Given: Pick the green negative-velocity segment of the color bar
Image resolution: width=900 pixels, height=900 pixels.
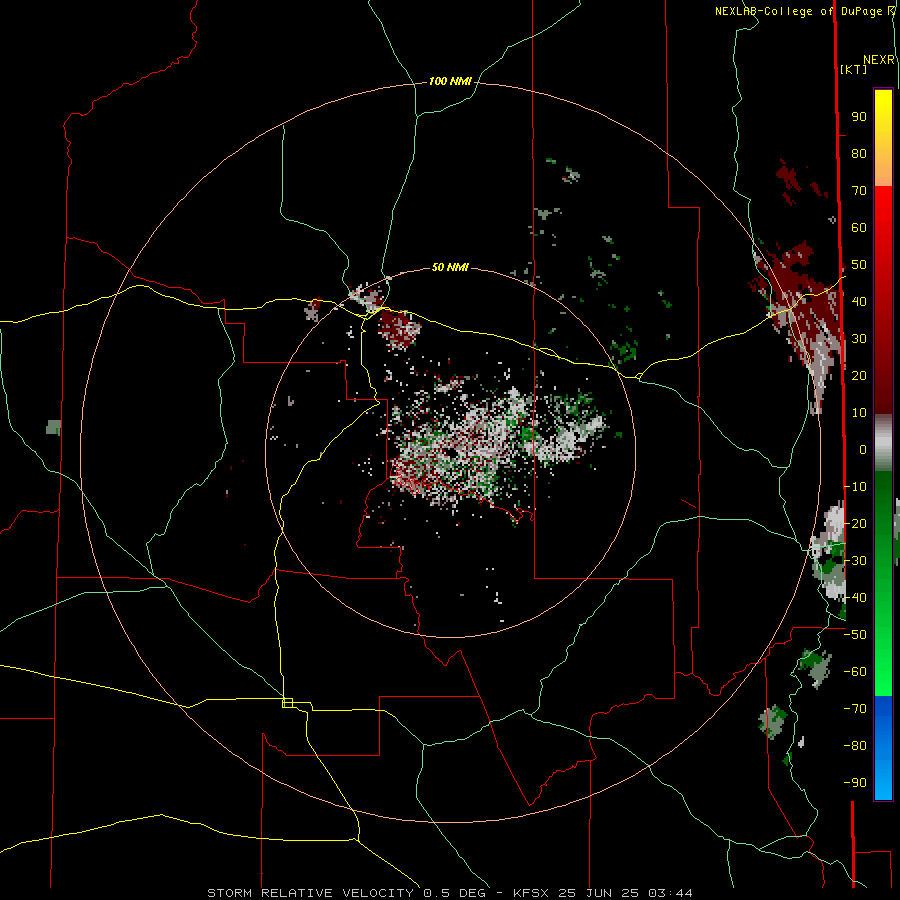Looking at the screenshot, I should tap(883, 584).
